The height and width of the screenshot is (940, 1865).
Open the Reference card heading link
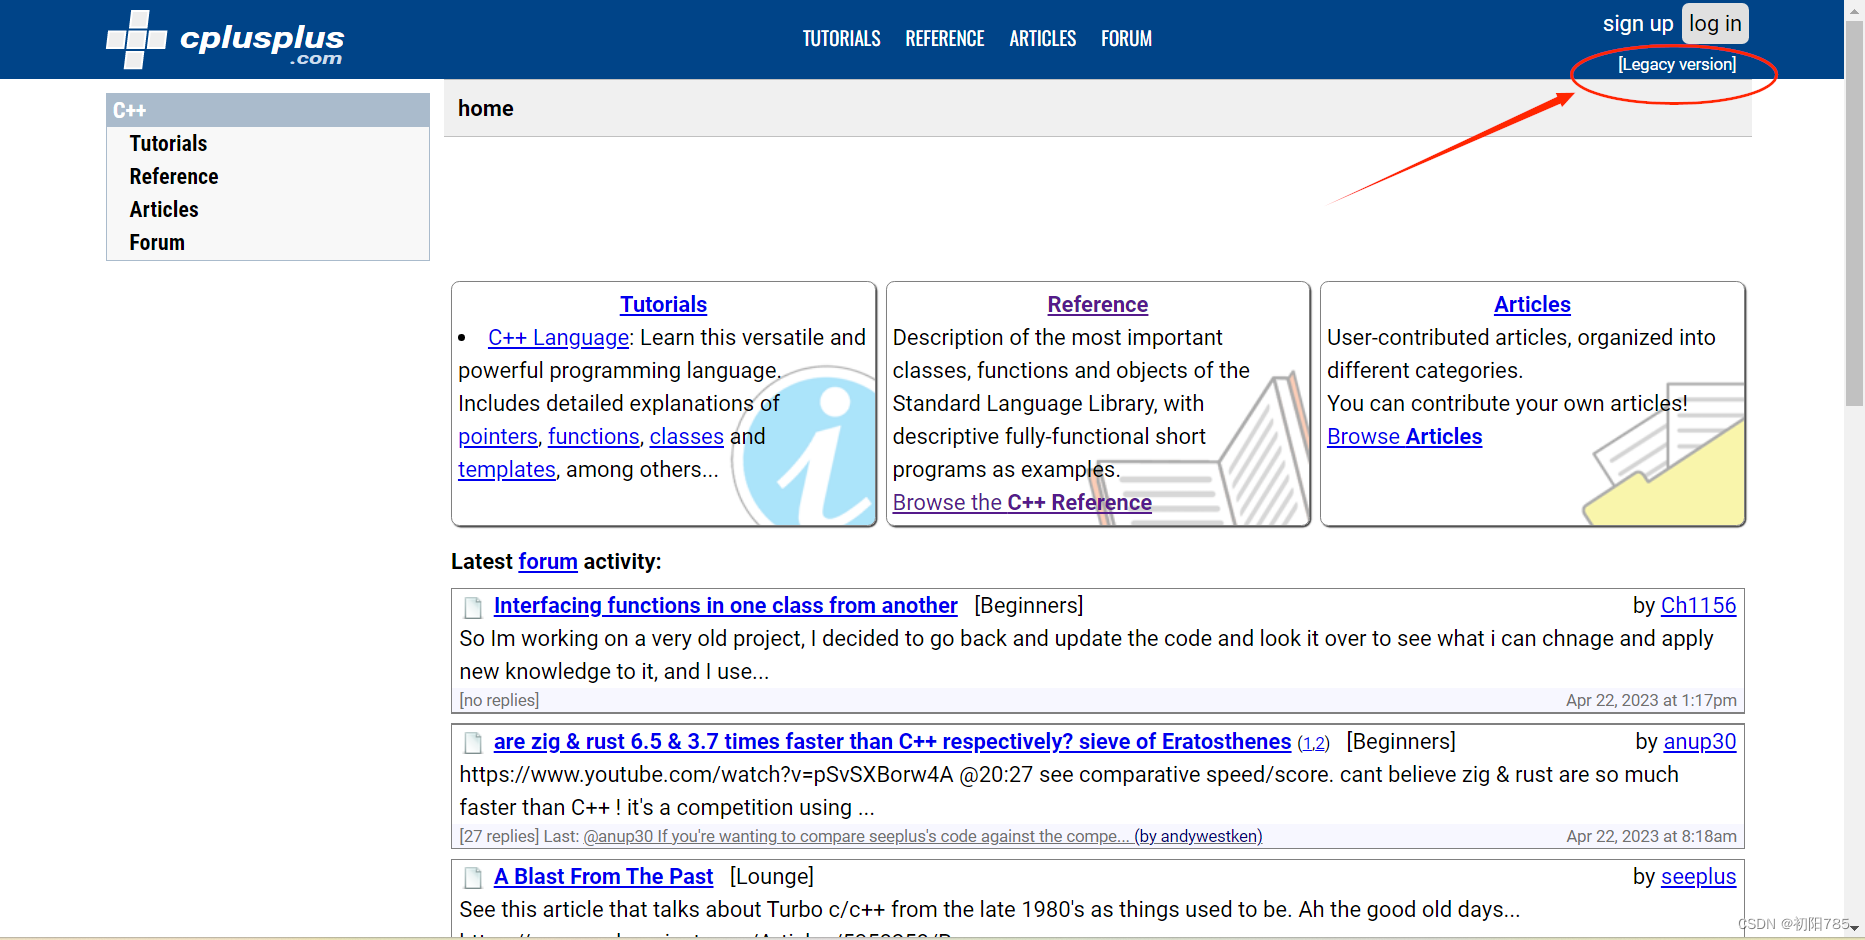(x=1097, y=305)
